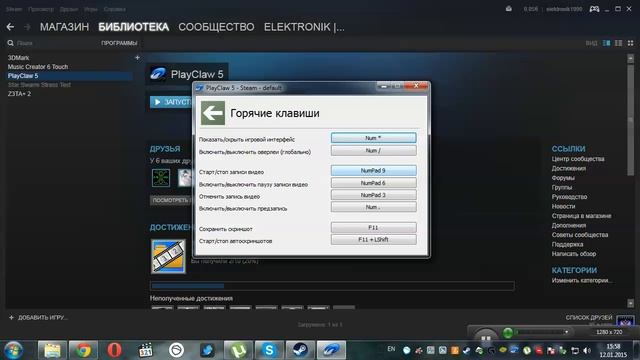Open the Форумы link
Viewport: 640px width, 360px height.
tap(563, 178)
